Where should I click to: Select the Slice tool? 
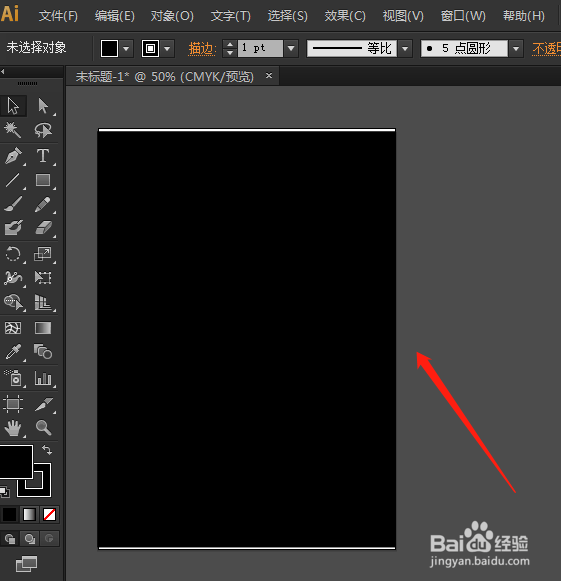tap(43, 404)
